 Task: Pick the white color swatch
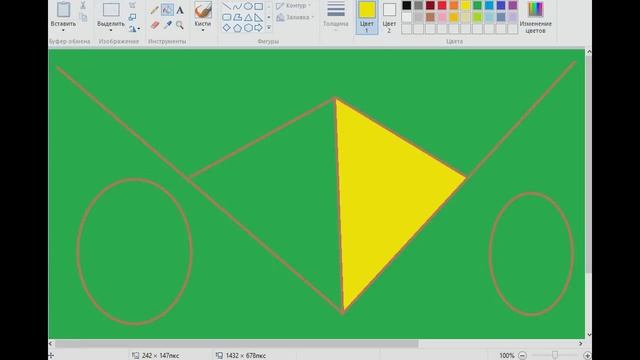point(407,17)
